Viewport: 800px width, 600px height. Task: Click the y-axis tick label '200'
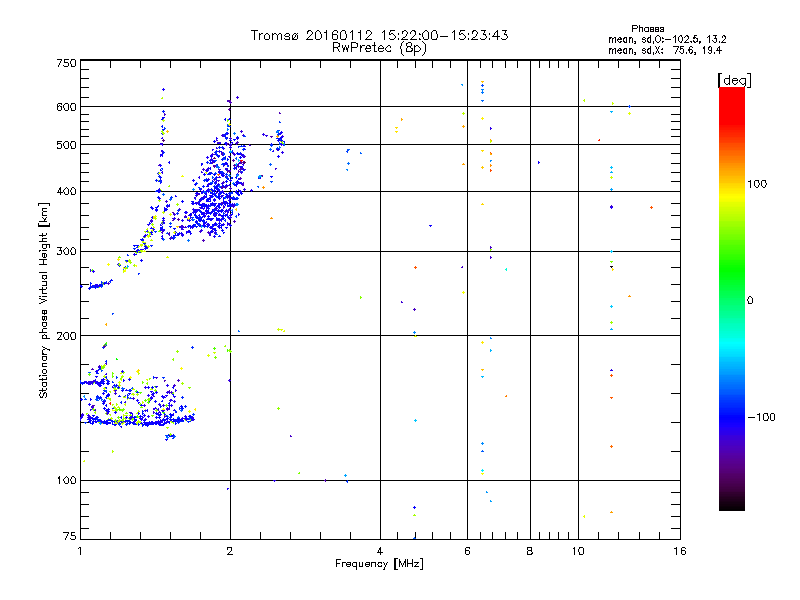click(66, 336)
